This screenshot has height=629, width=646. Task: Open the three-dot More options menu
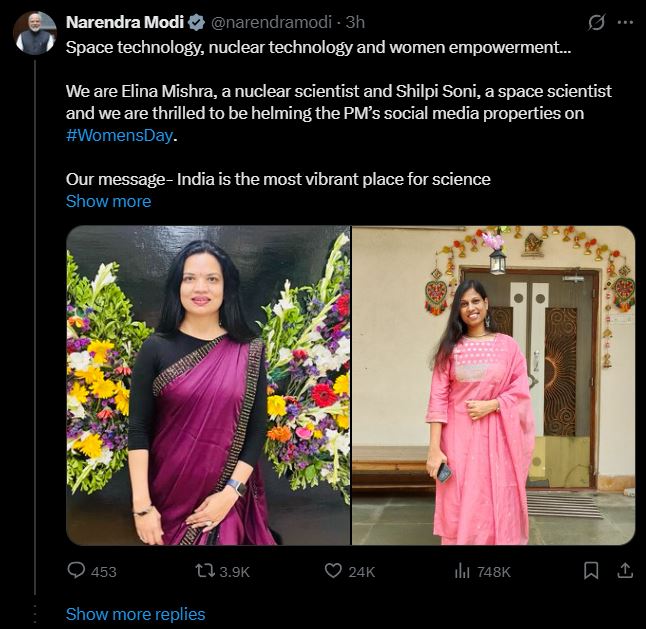pos(625,22)
